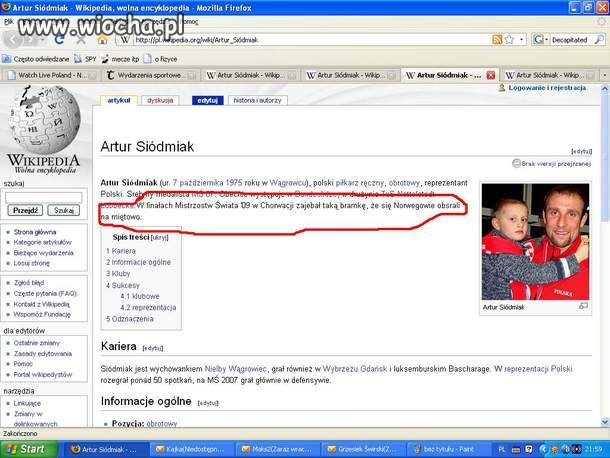Open the o fizyce bookmark
The width and height of the screenshot is (610, 458).
click(x=161, y=59)
